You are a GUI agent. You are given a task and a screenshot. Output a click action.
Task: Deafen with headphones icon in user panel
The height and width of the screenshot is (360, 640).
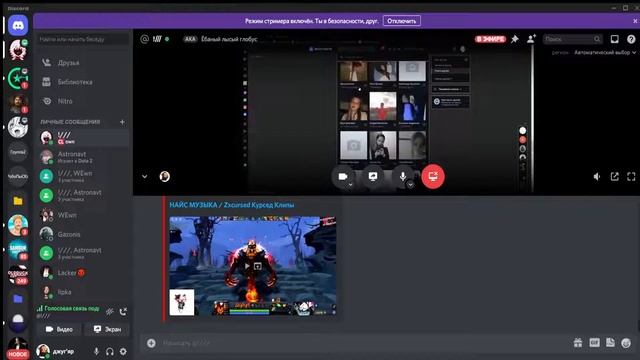[109, 351]
